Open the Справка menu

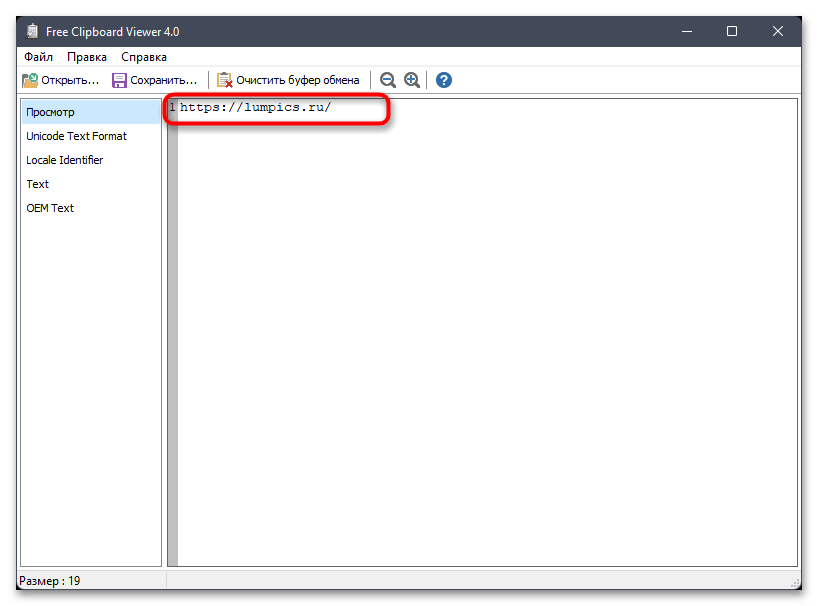tap(144, 57)
